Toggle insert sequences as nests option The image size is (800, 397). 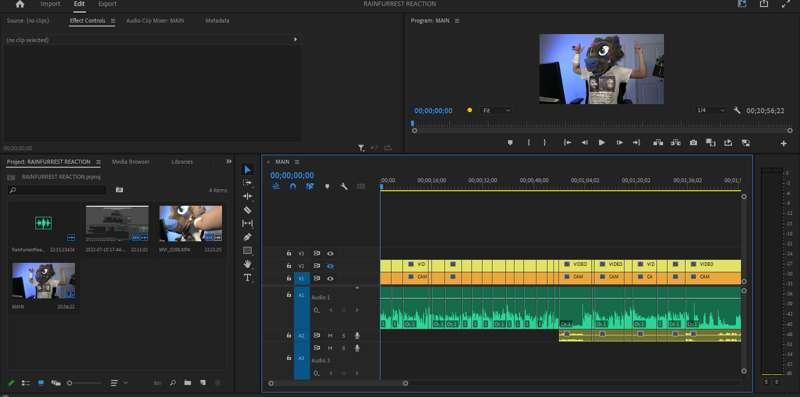pyautogui.click(x=276, y=186)
